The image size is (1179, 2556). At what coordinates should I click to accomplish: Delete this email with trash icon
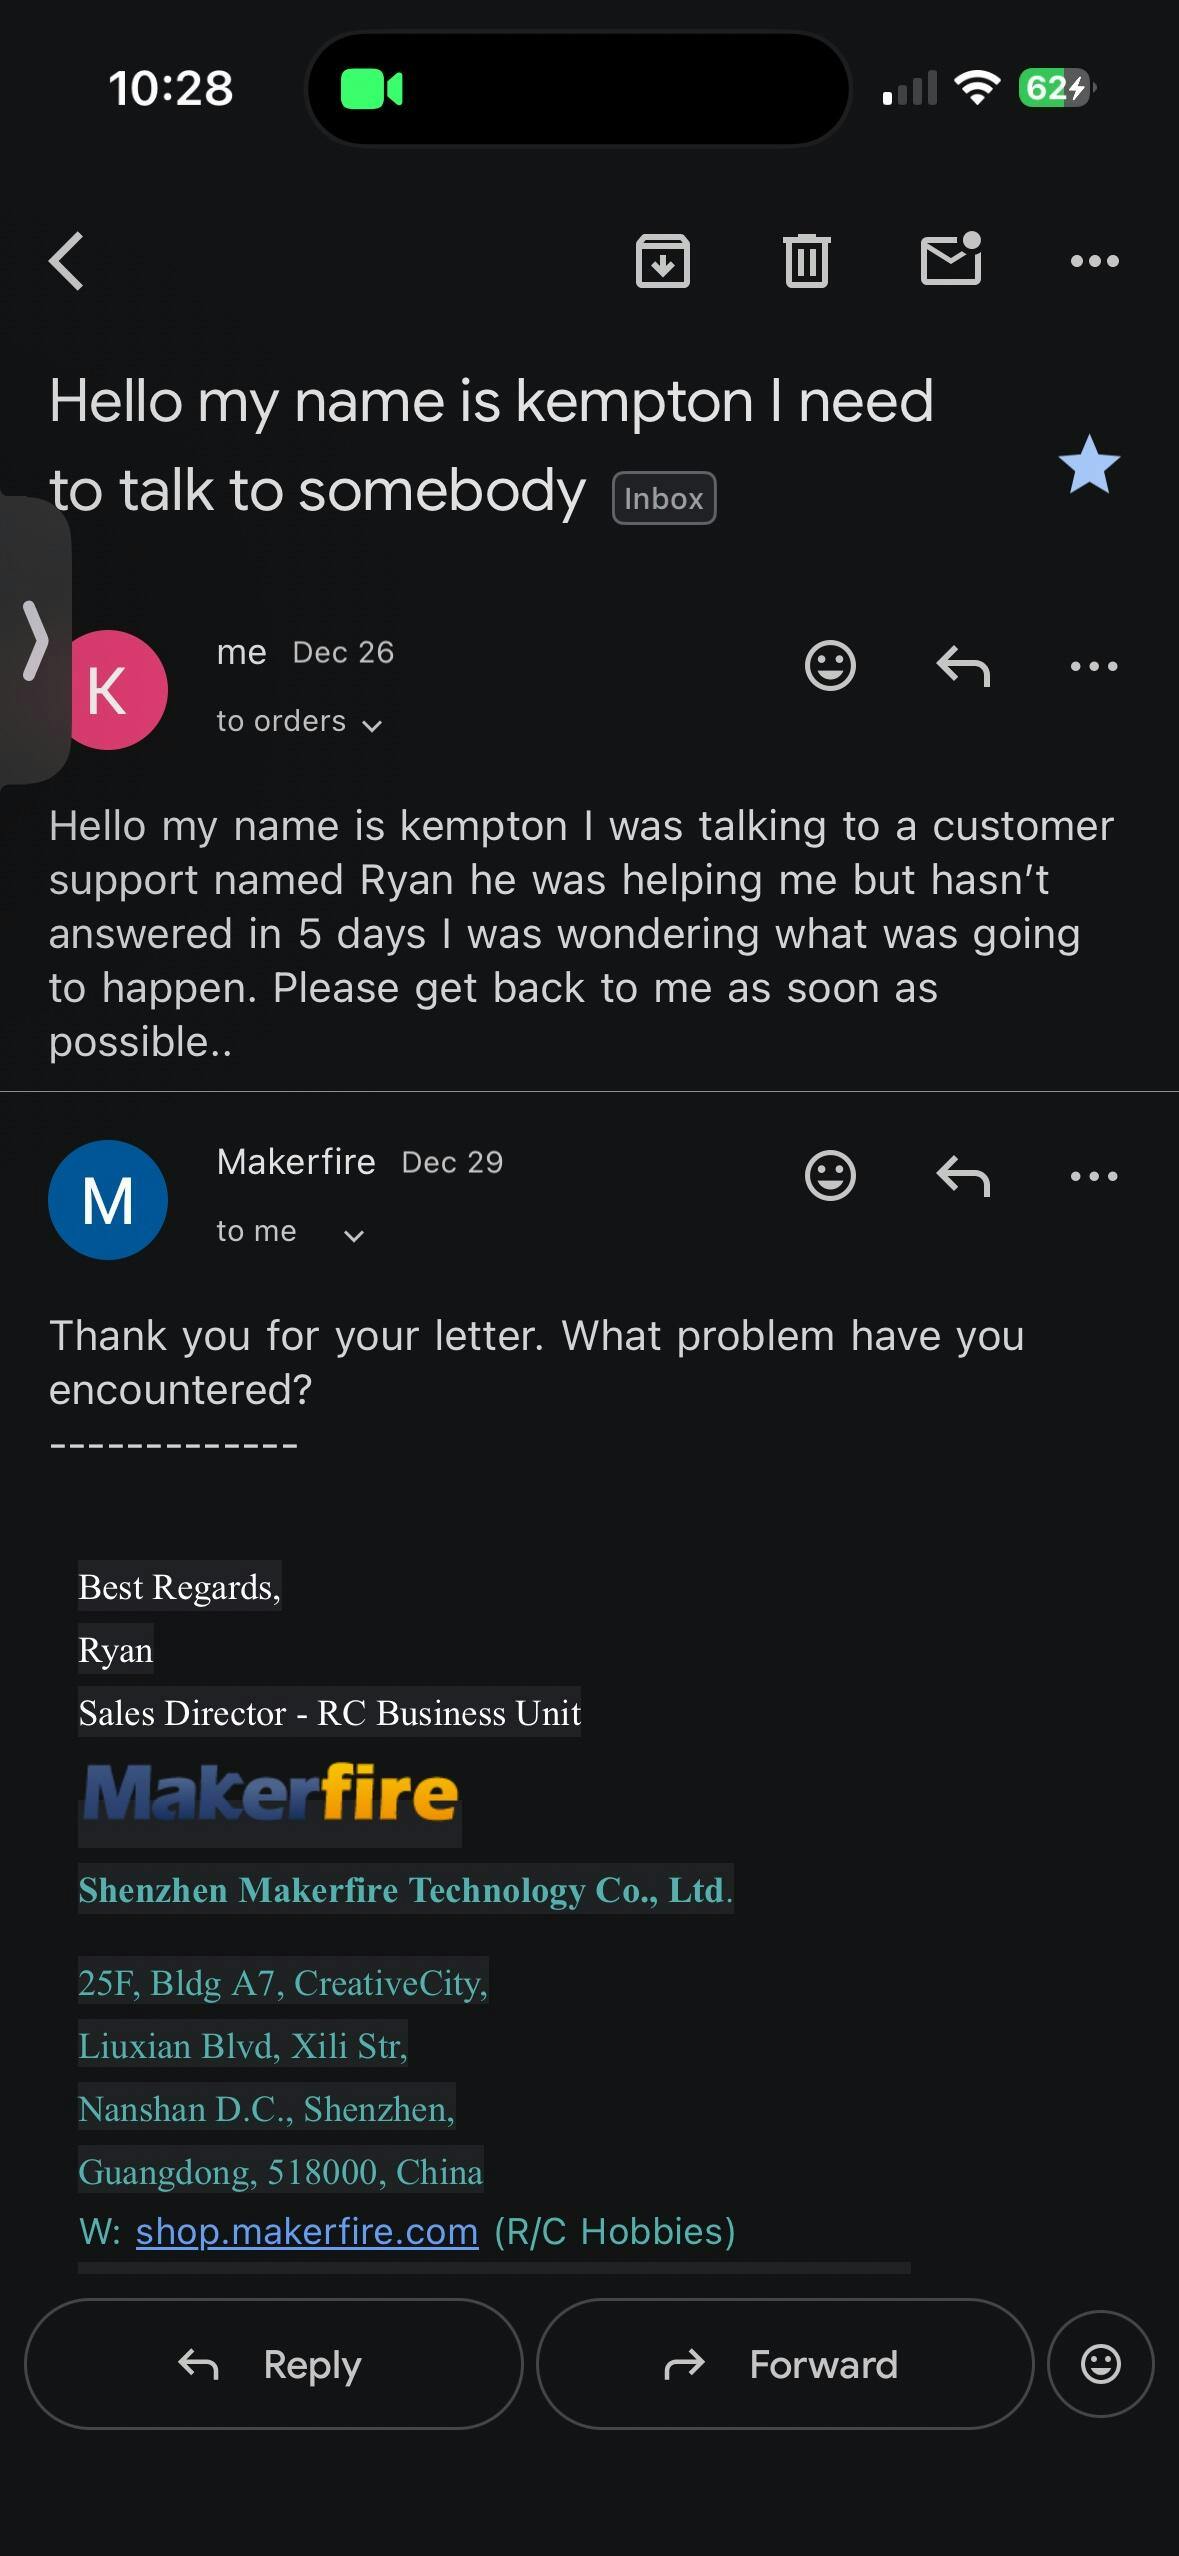(806, 261)
